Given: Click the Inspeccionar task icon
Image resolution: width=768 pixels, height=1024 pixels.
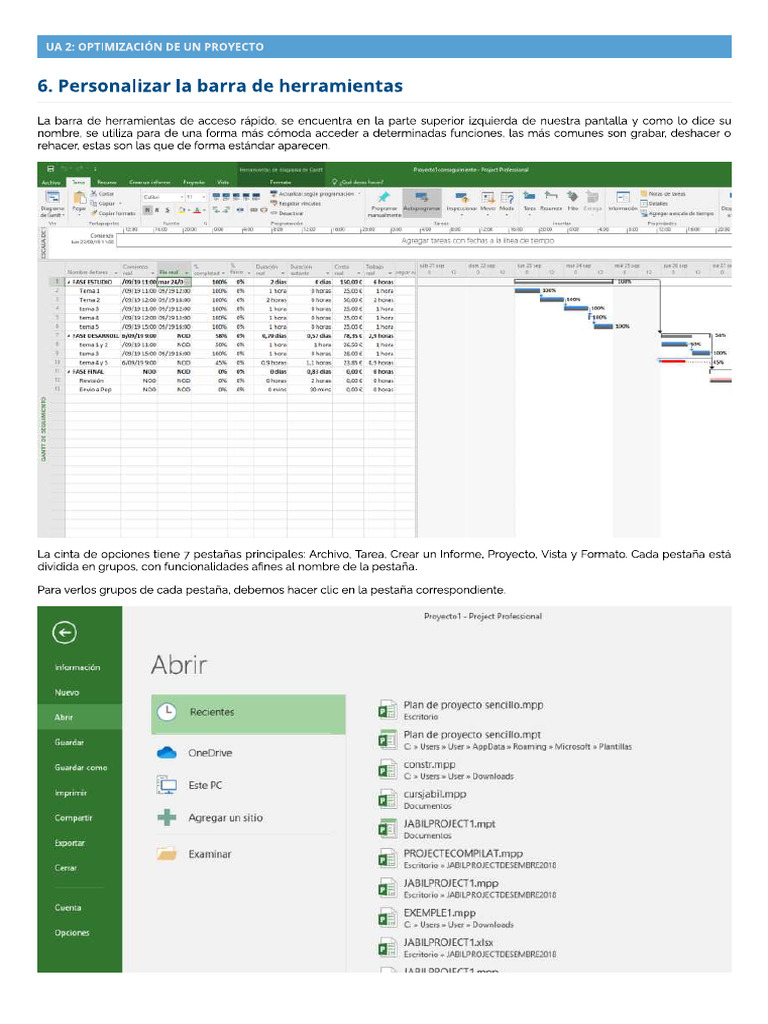Looking at the screenshot, I should pos(462,202).
